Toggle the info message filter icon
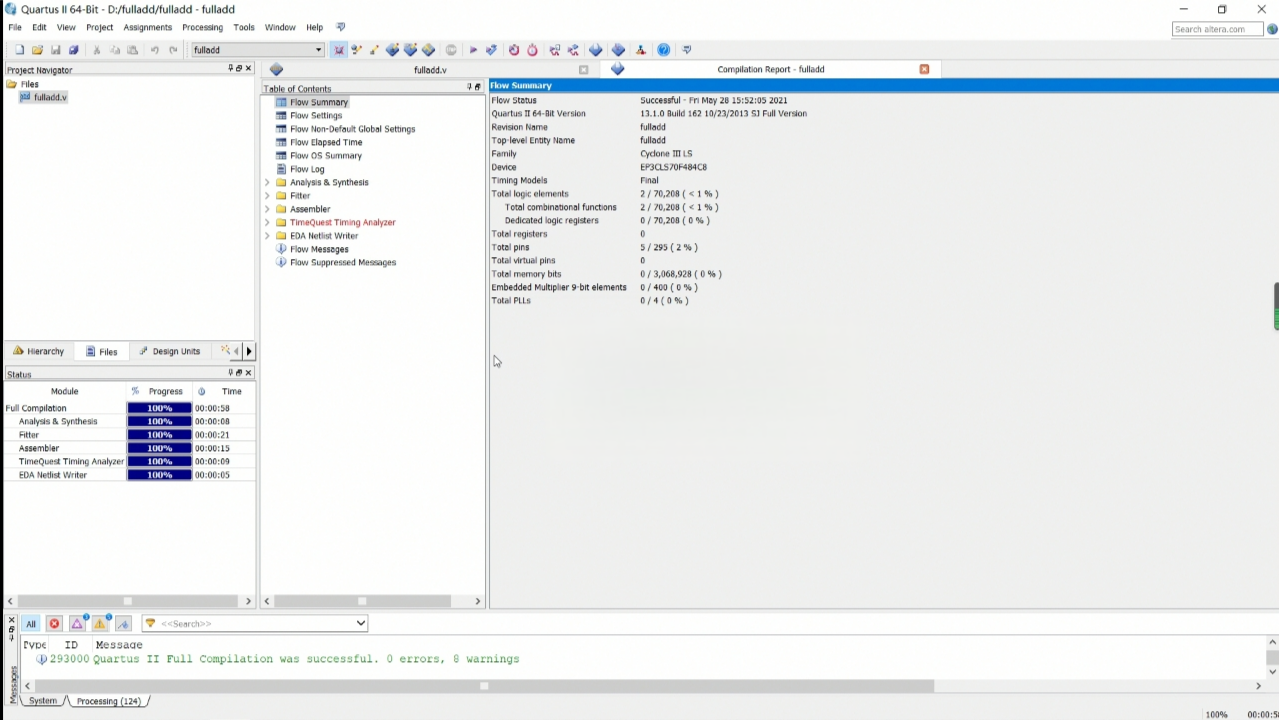This screenshot has height=720, width=1279. (x=123, y=624)
